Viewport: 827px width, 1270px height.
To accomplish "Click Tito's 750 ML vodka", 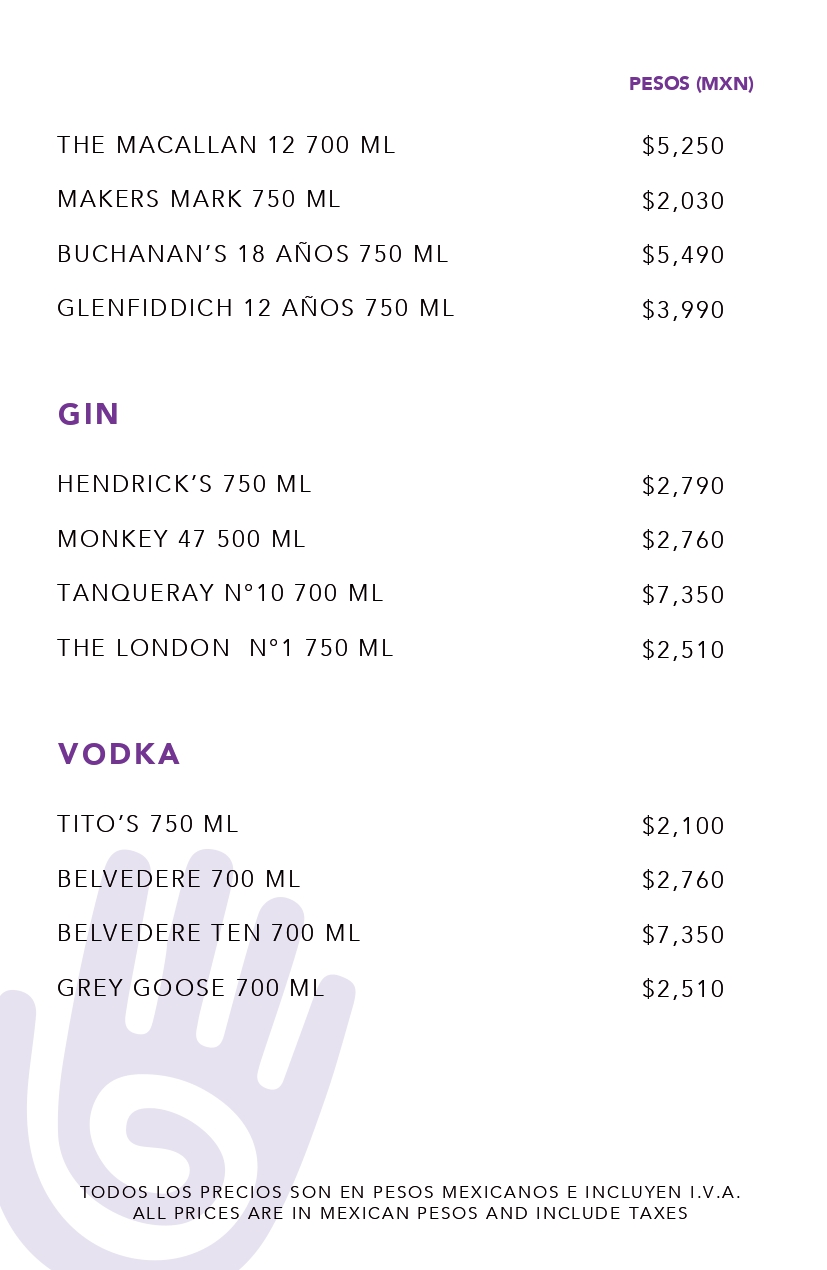I will 148,824.
